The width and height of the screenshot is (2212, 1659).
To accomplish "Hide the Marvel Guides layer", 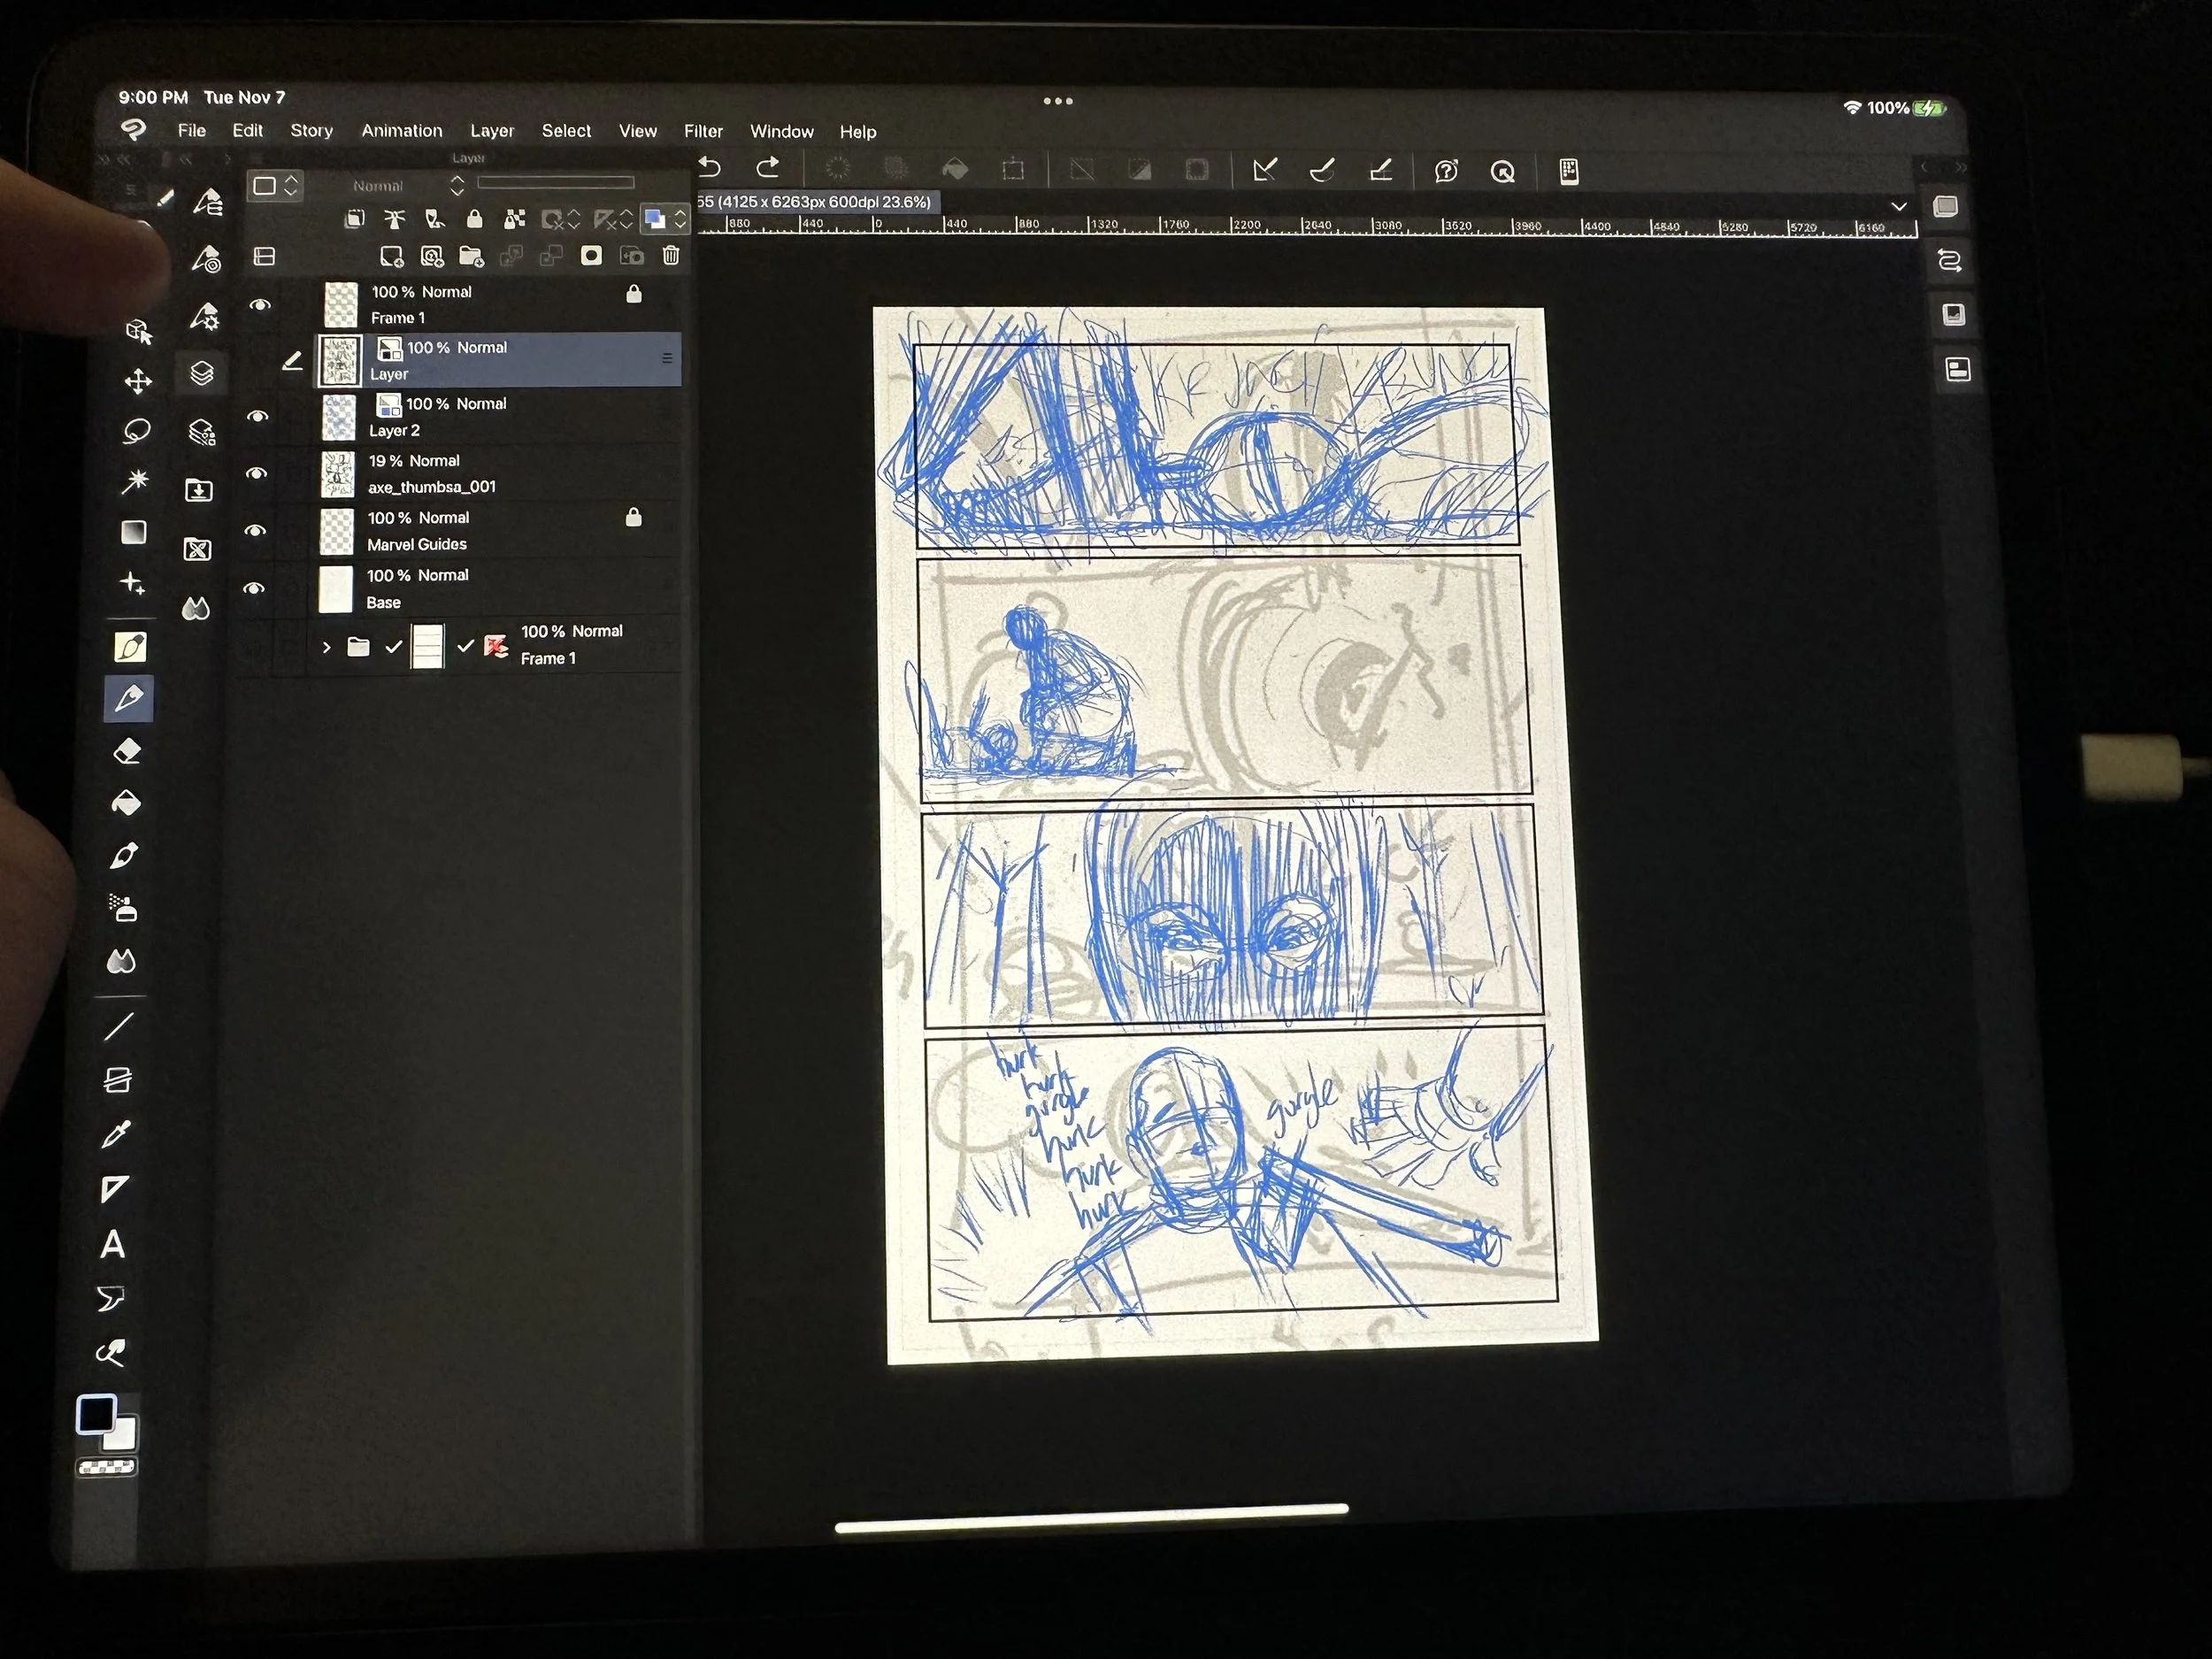I will coord(256,531).
